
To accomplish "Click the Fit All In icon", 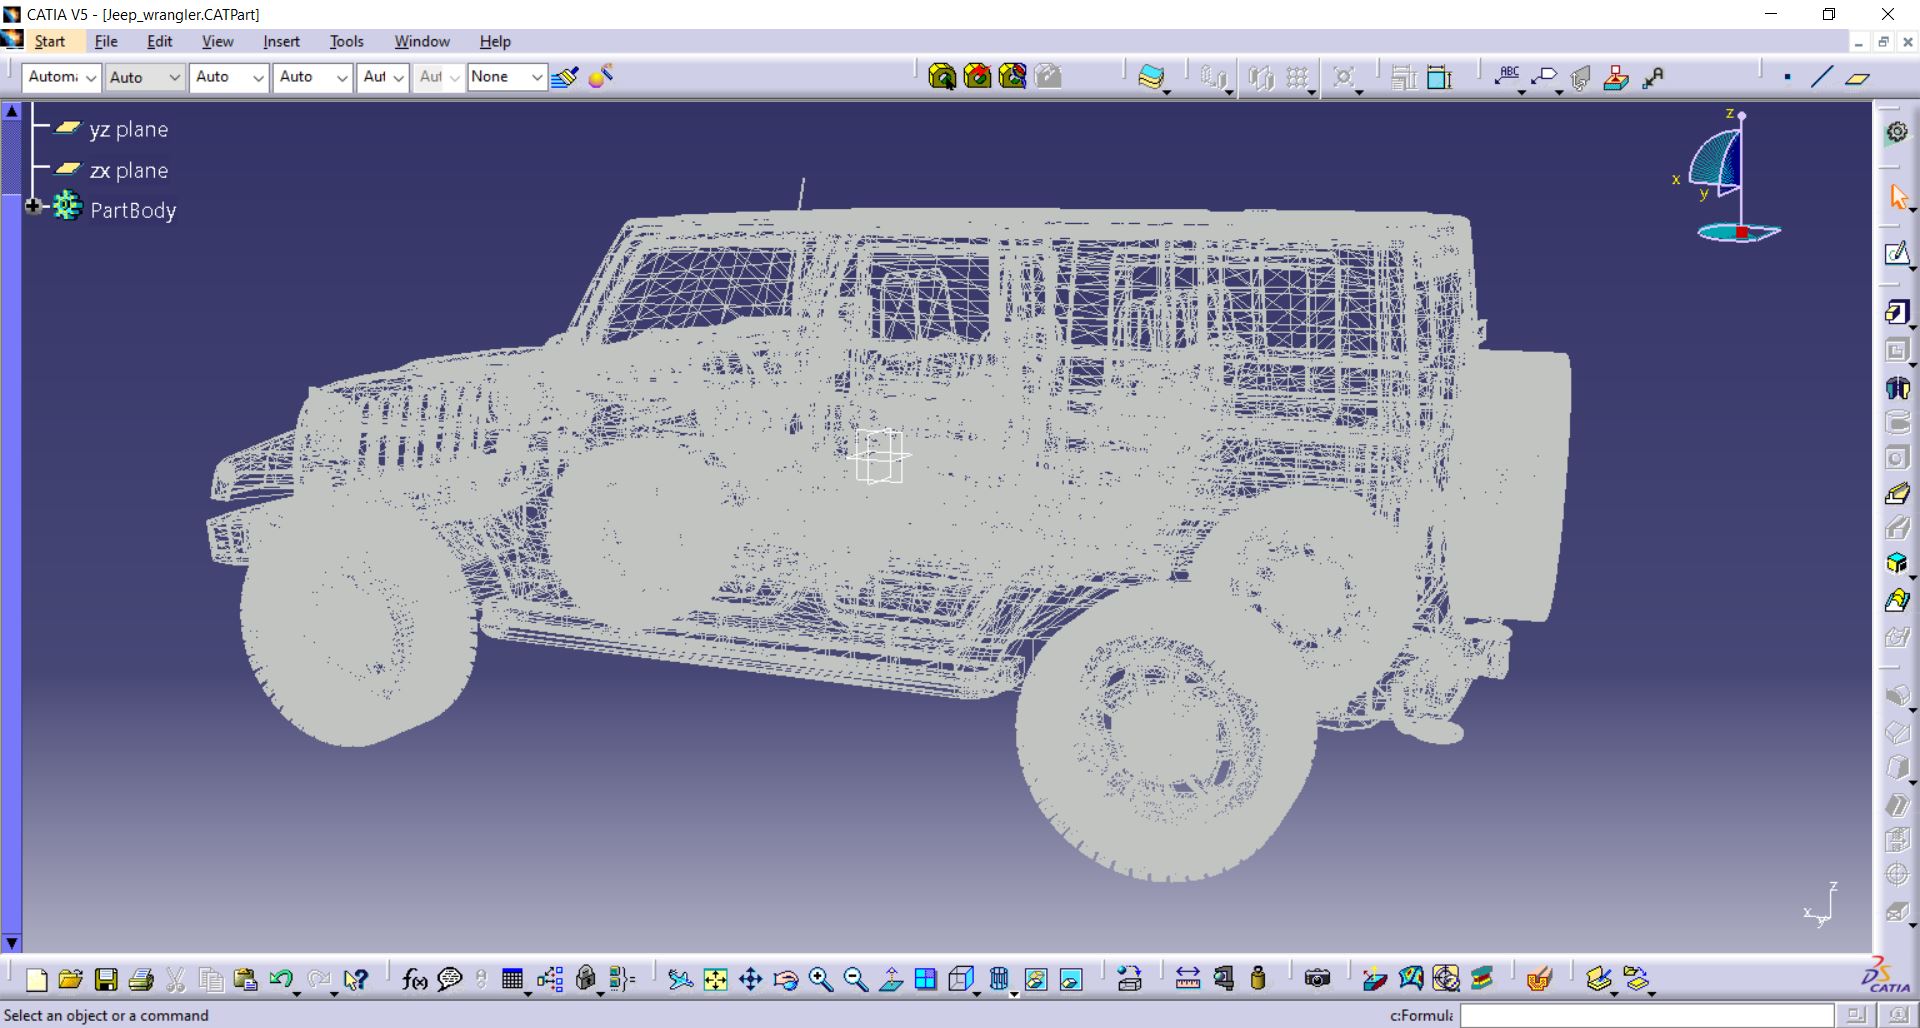I will click(x=715, y=980).
